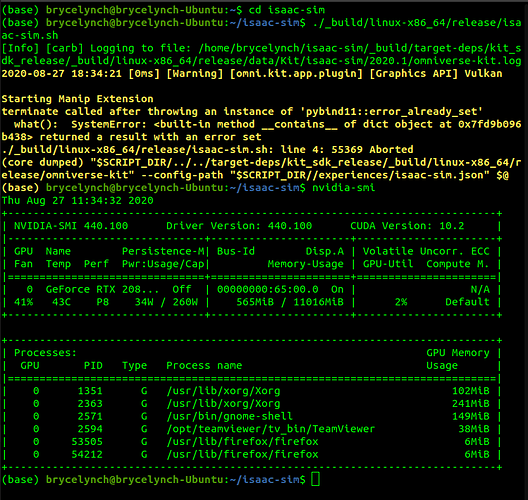Click the '102MiB' memory usage value
The image size is (528, 500).
tap(471, 391)
